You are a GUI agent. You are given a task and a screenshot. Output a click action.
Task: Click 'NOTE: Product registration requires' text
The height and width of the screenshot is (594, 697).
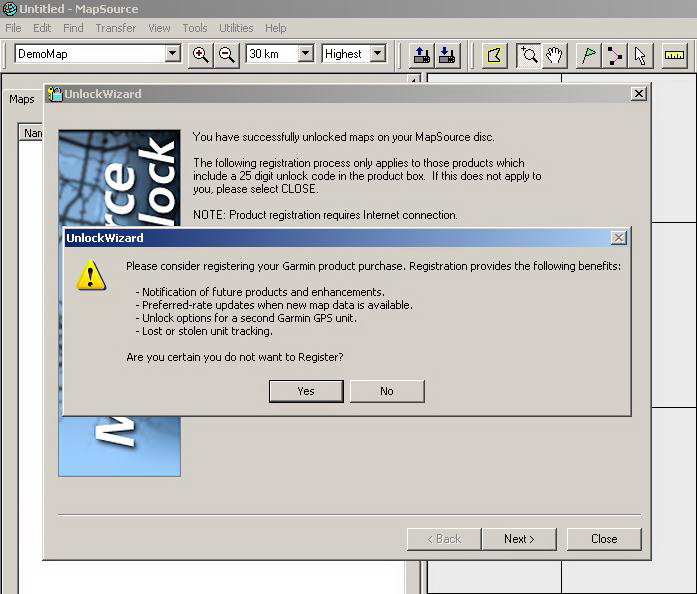tap(325, 215)
